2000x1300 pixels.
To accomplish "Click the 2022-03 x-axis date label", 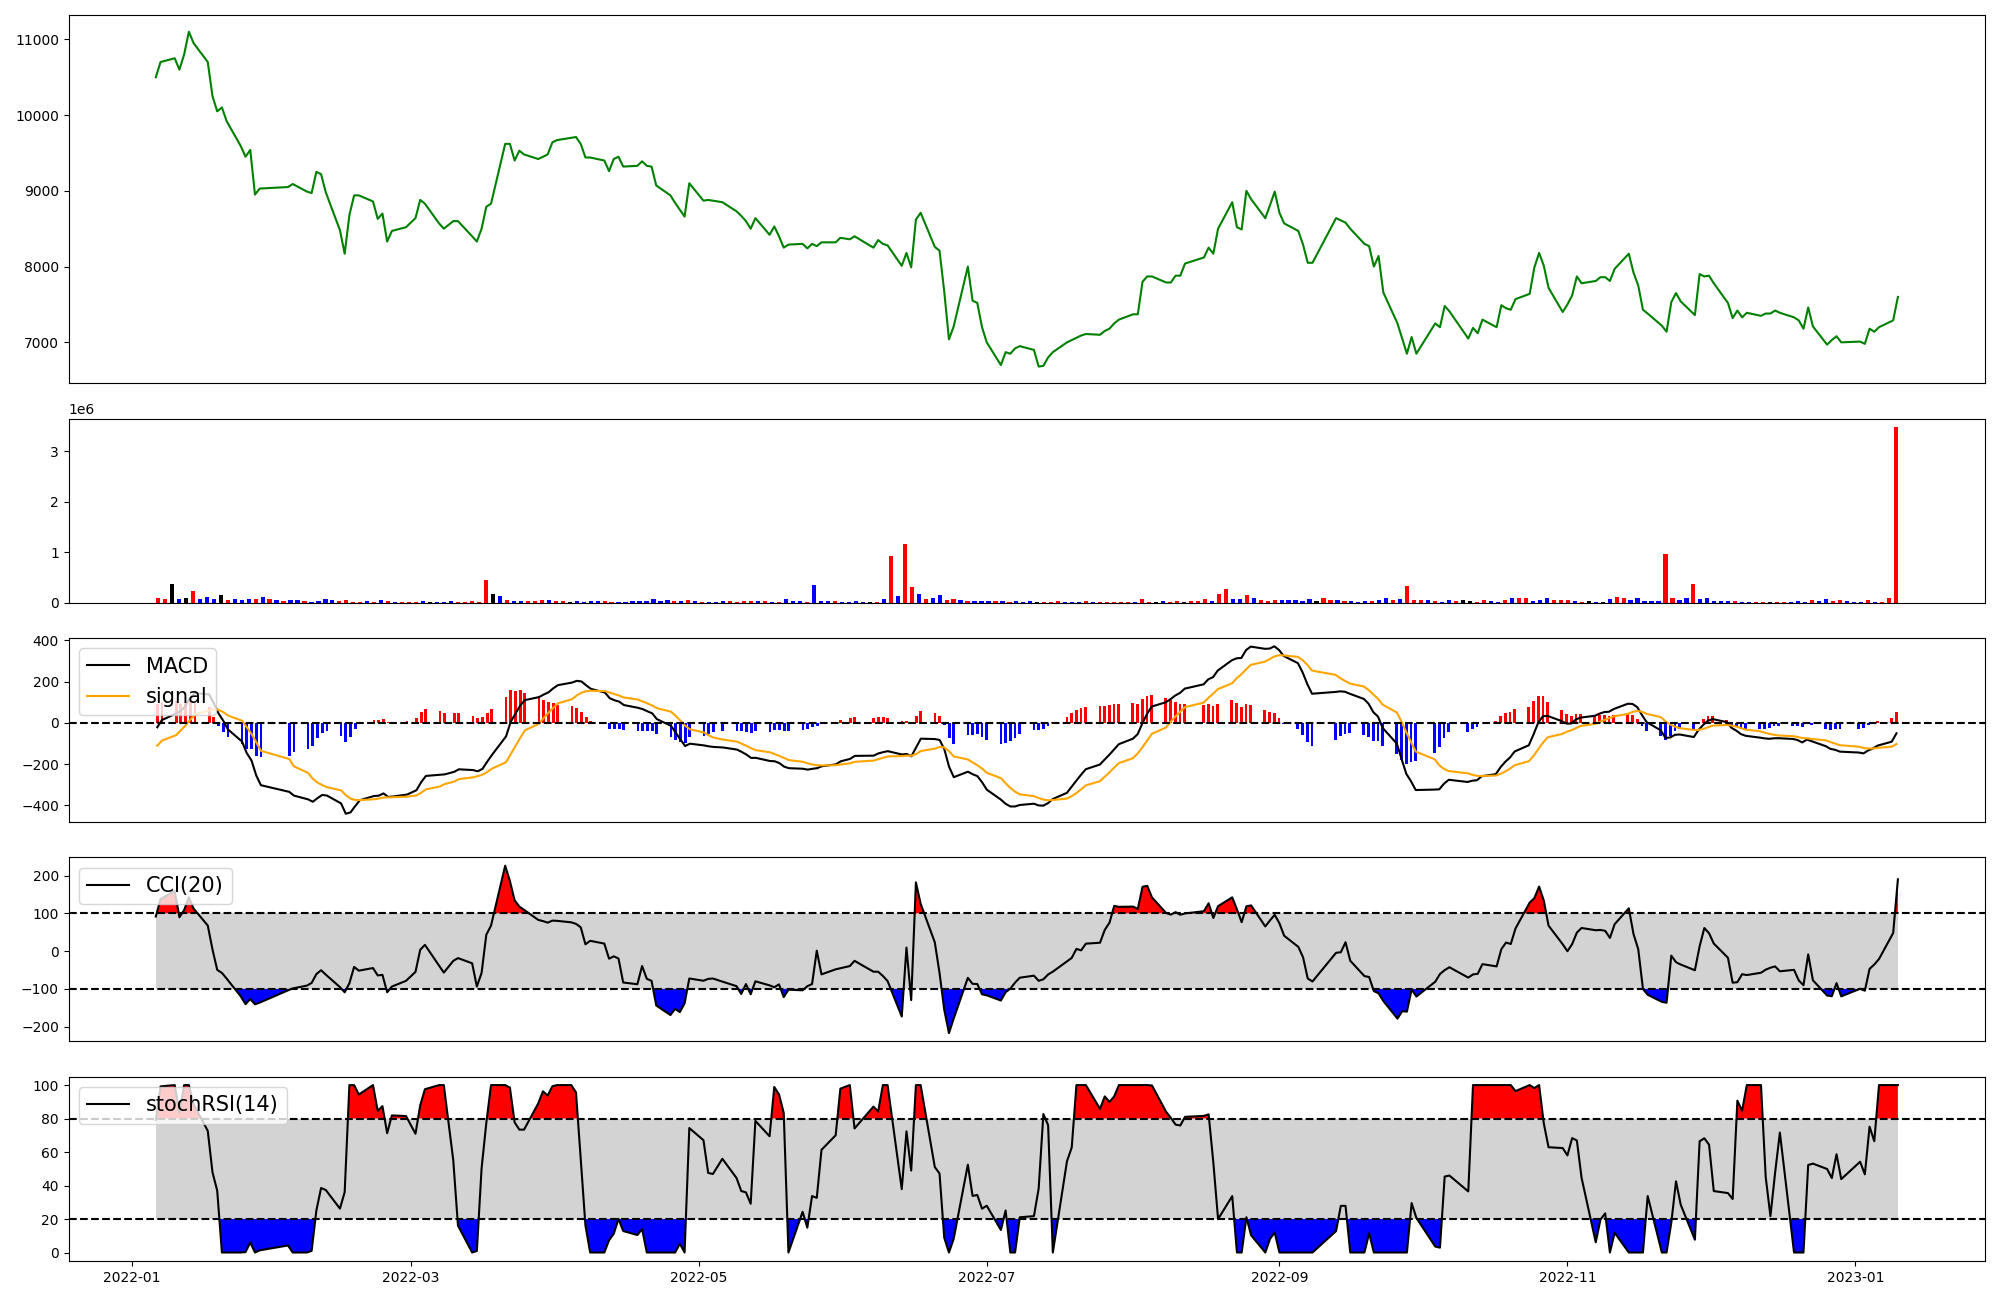I will (410, 1277).
